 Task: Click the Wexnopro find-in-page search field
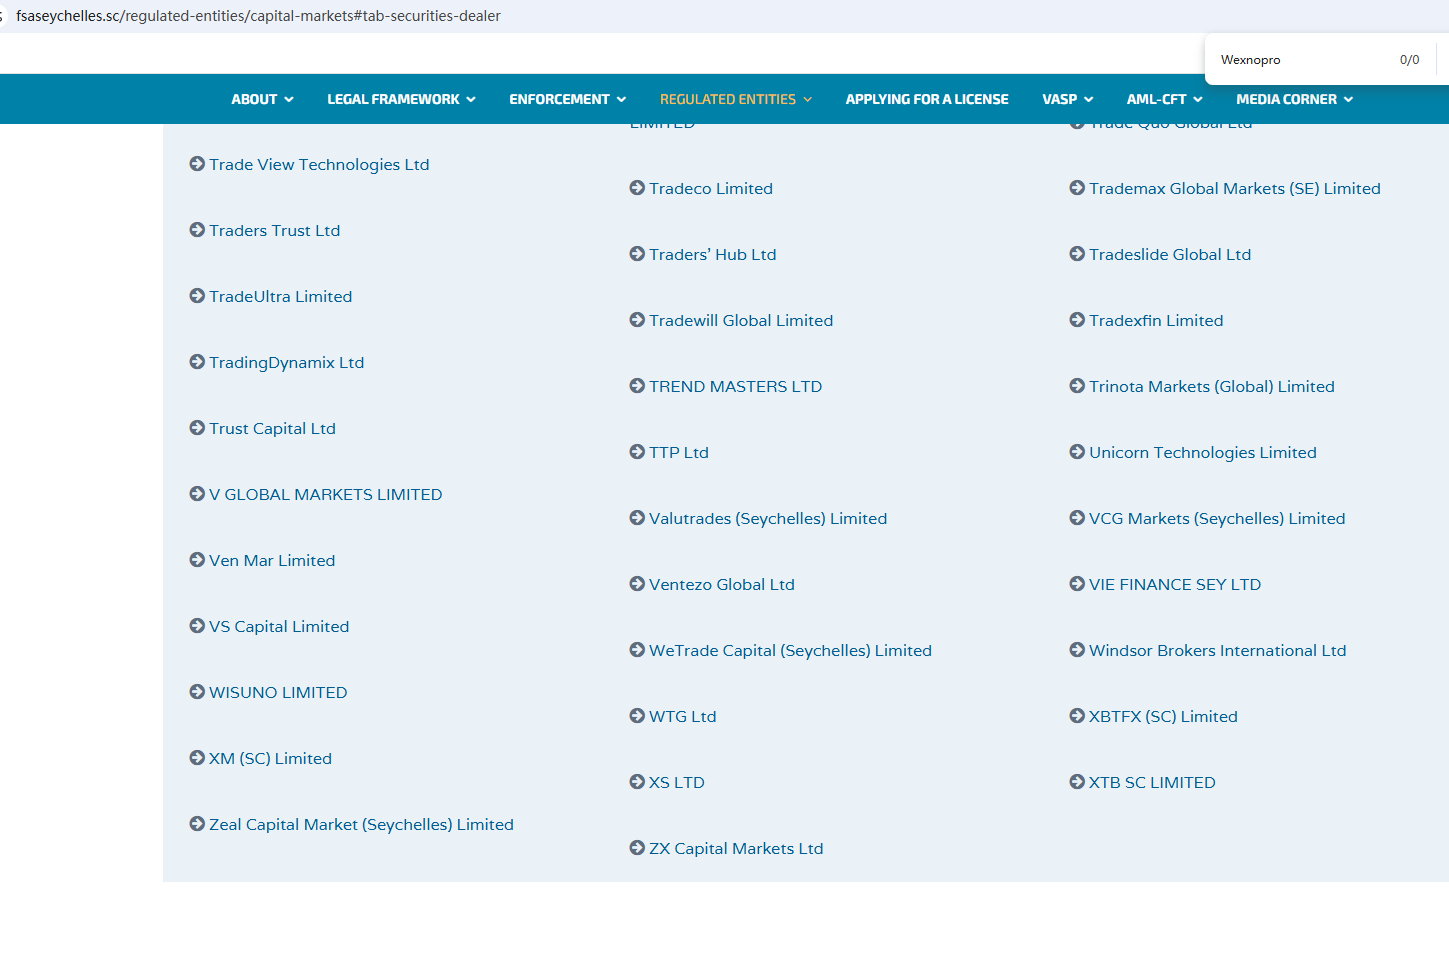coord(1300,60)
